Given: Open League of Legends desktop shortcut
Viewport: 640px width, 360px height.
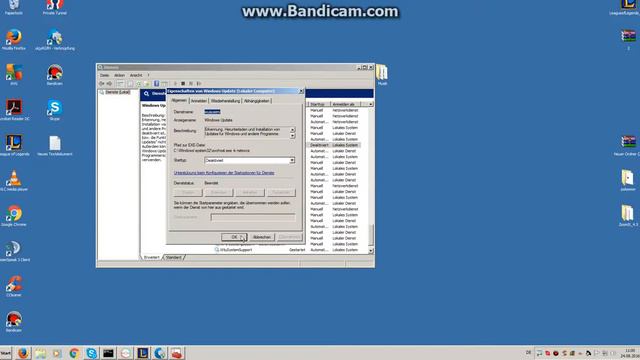Looking at the screenshot, I should (14, 145).
